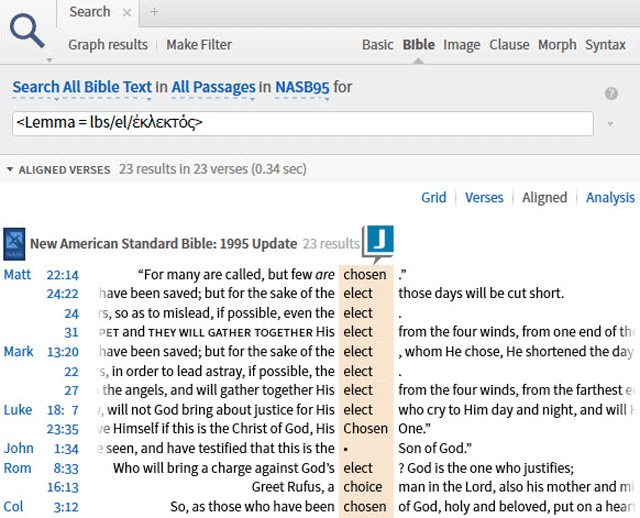
Task: Open verse reference 13:20
Action: point(62,352)
